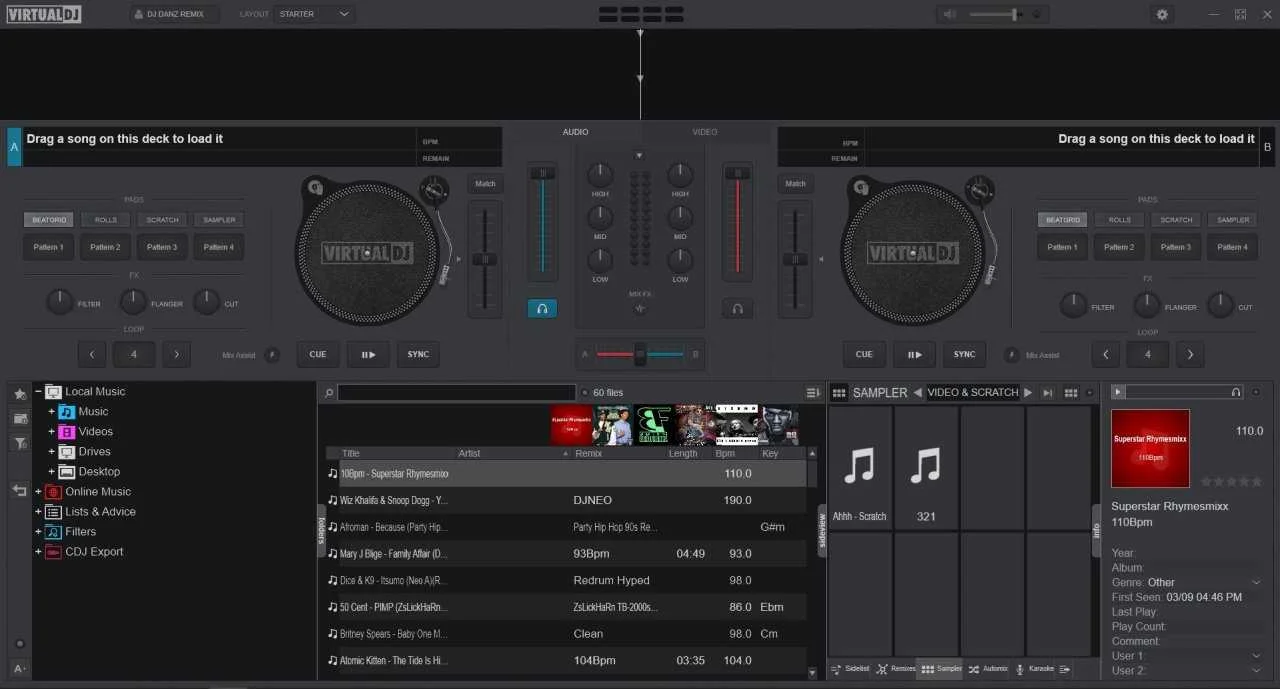This screenshot has height=689, width=1280.
Task: Collapse the Local Music tree node
Action: (x=38, y=392)
